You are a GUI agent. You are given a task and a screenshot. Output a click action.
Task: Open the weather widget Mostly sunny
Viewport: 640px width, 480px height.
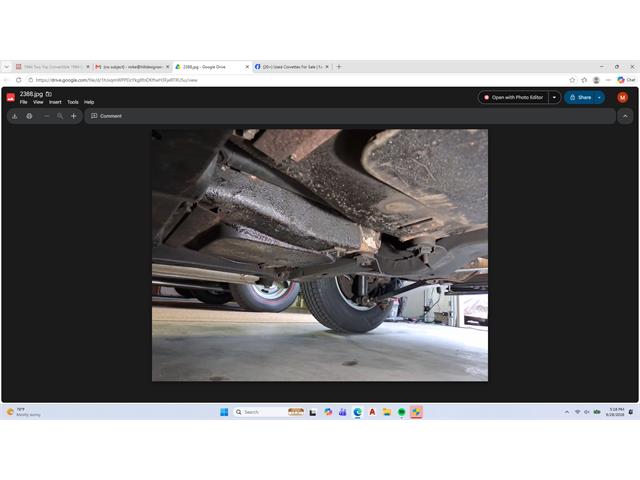[x=23, y=412]
